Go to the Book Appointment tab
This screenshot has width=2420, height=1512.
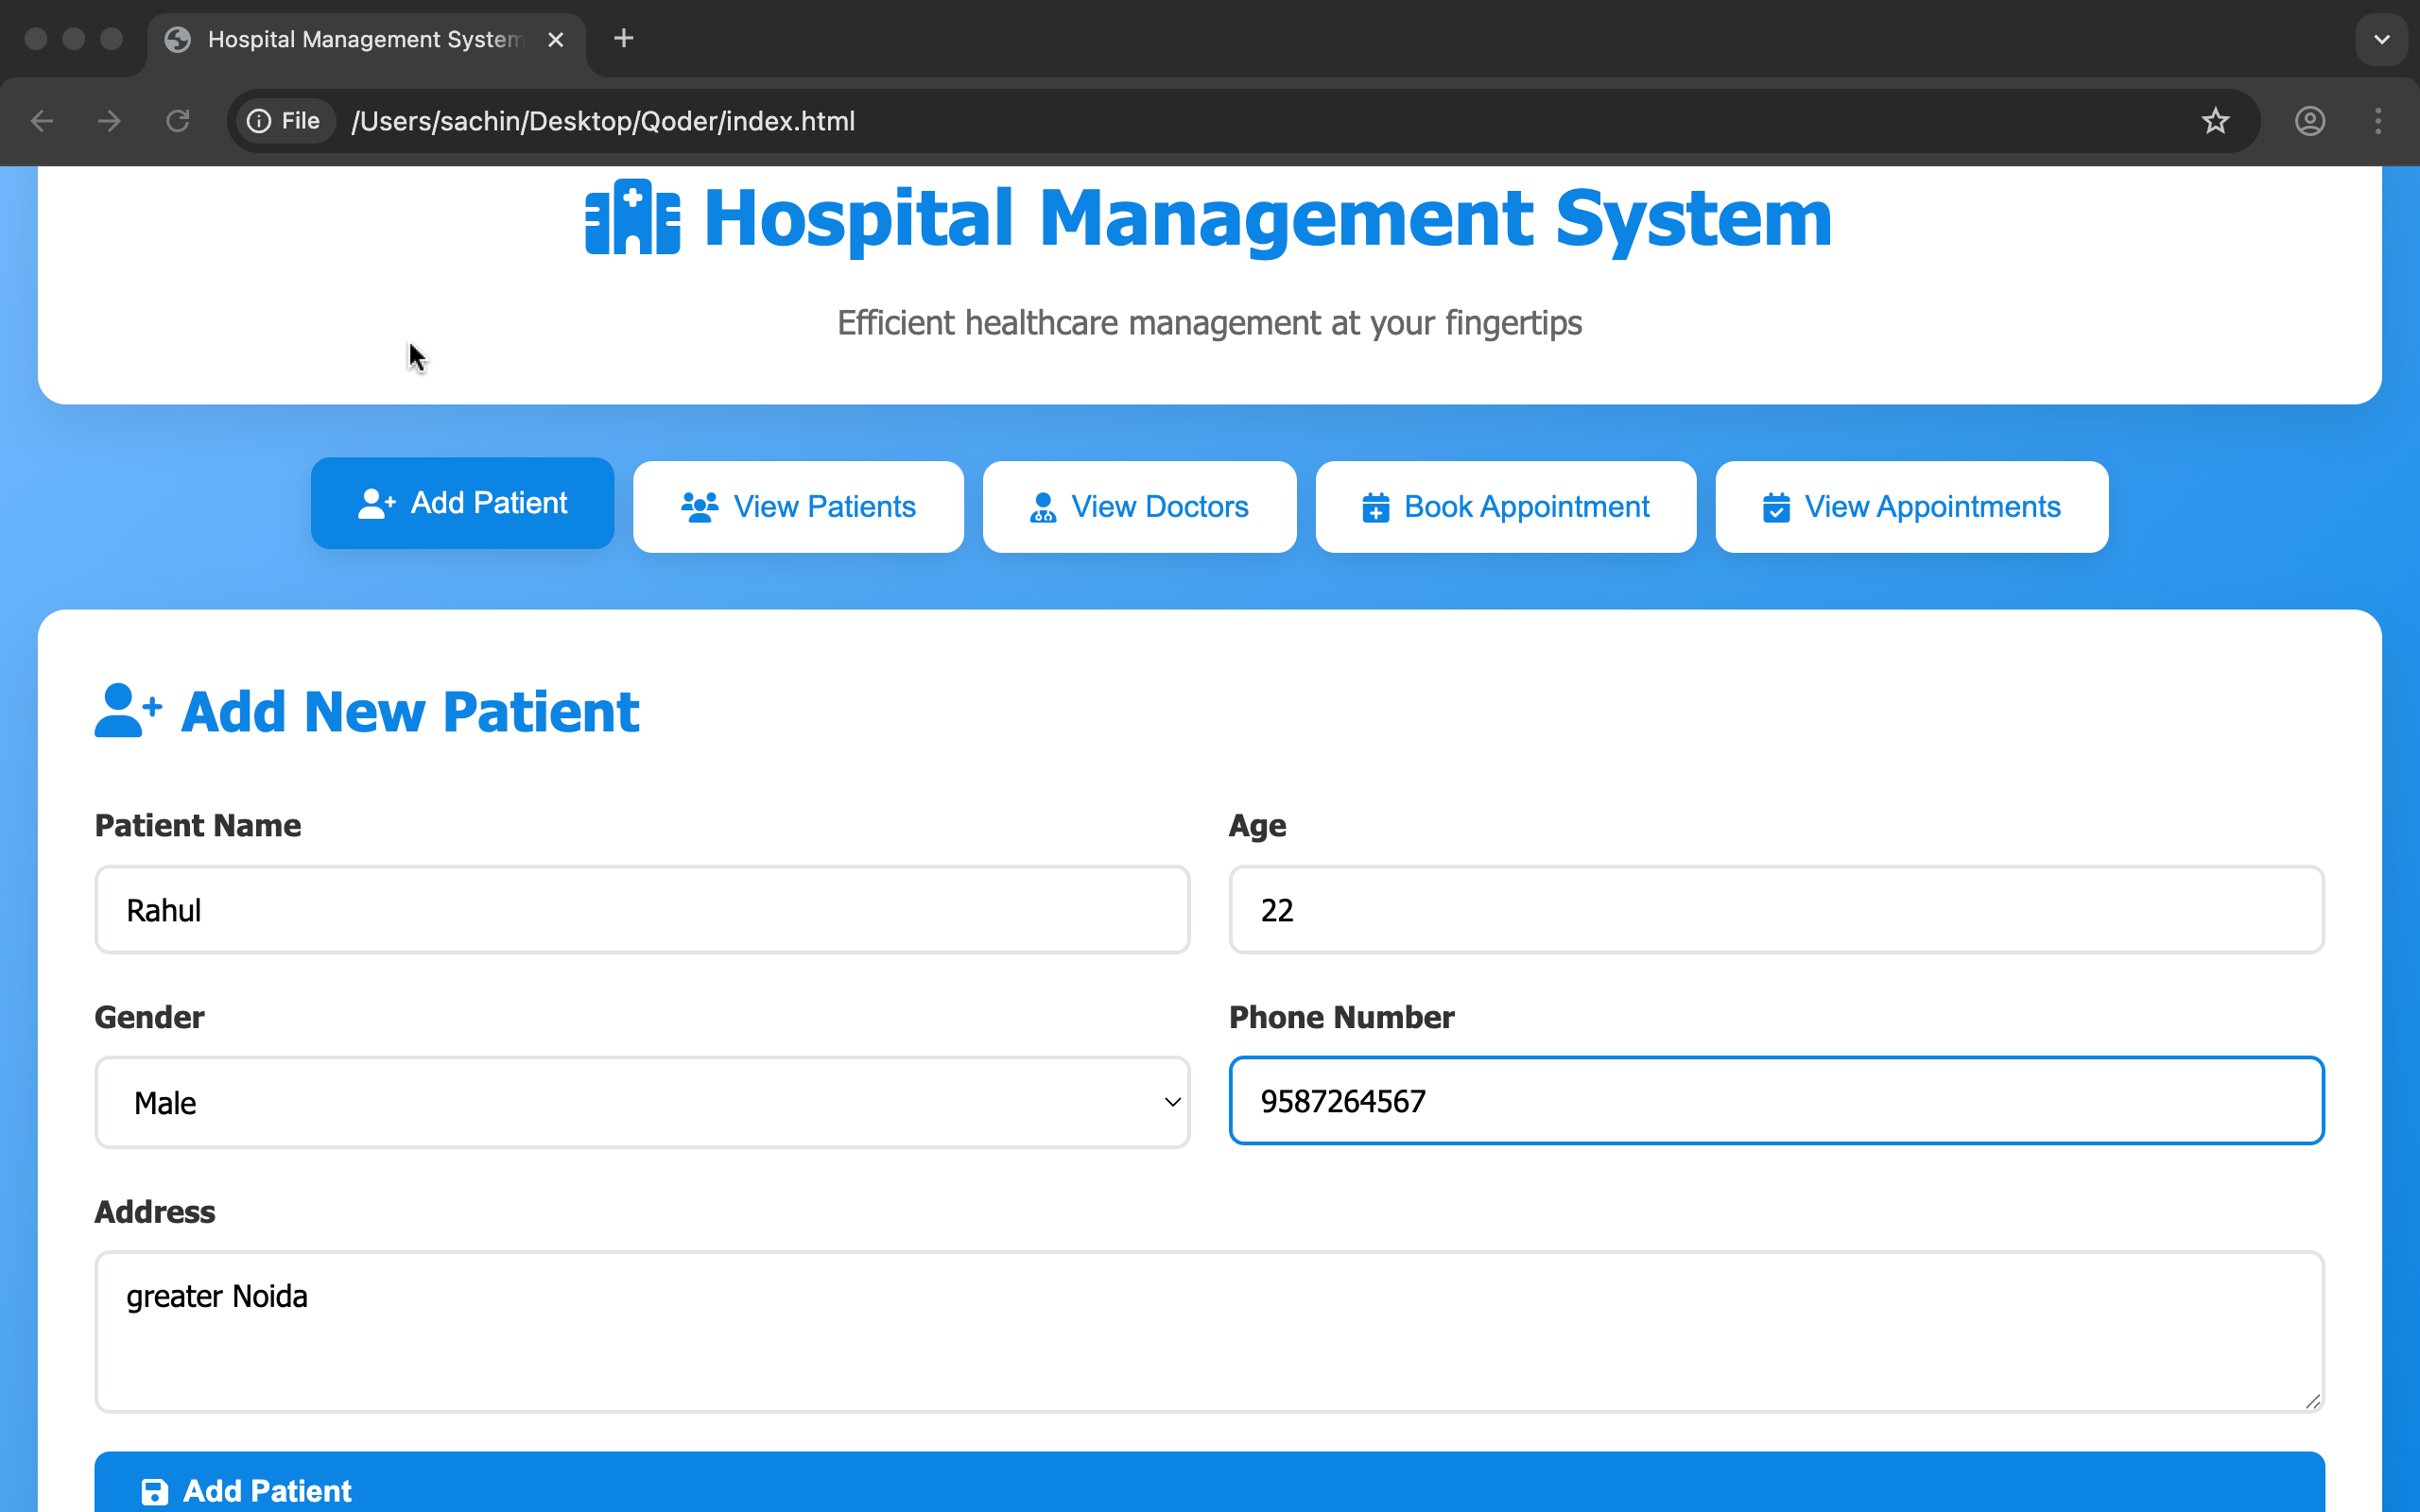[1505, 507]
